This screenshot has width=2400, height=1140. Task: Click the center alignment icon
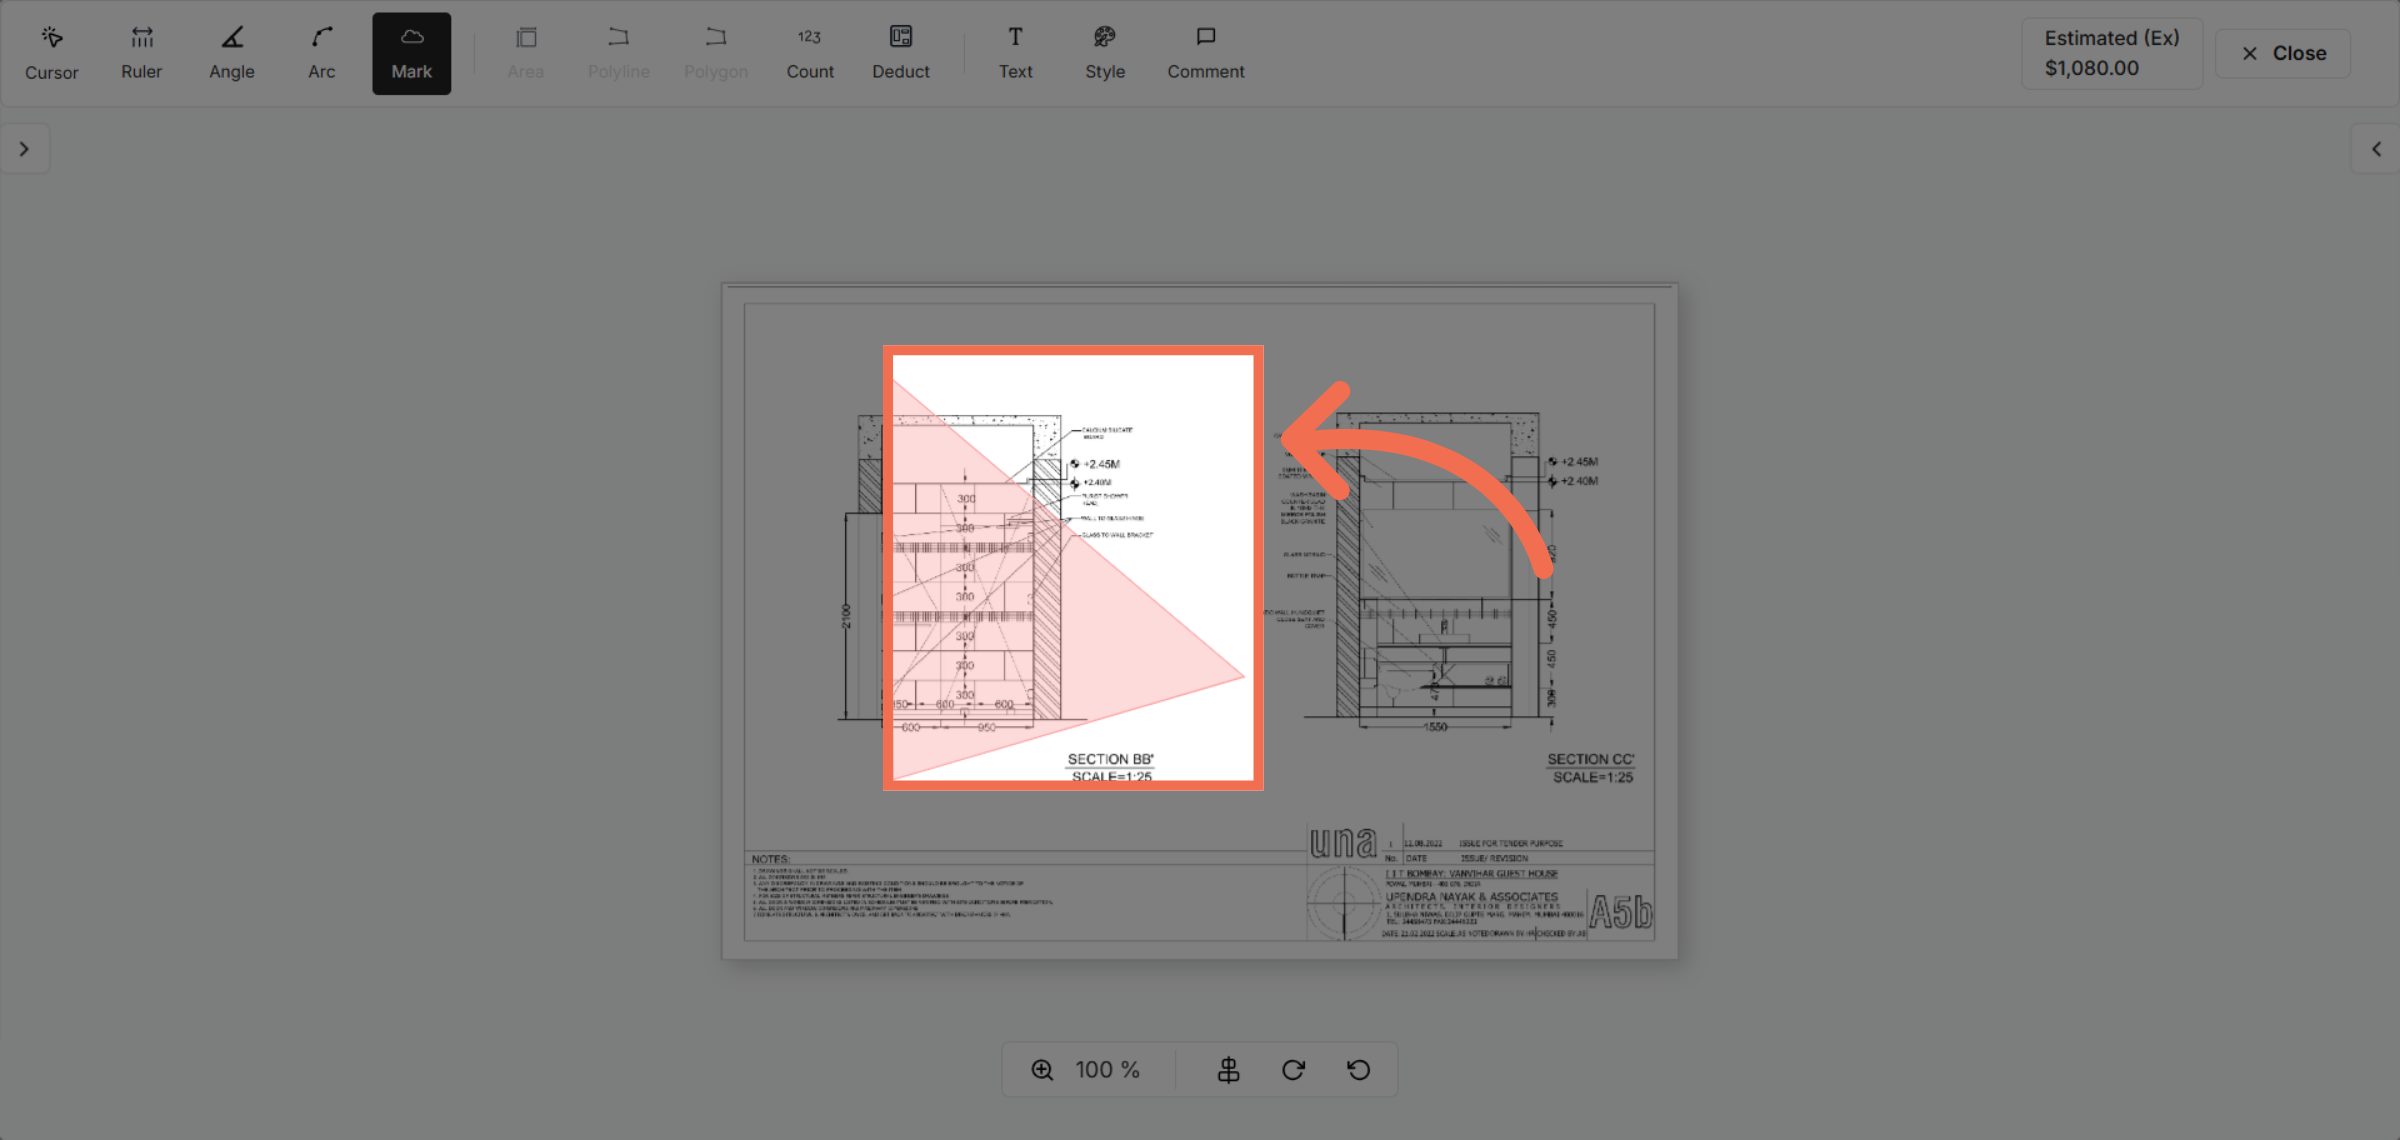[1228, 1069]
